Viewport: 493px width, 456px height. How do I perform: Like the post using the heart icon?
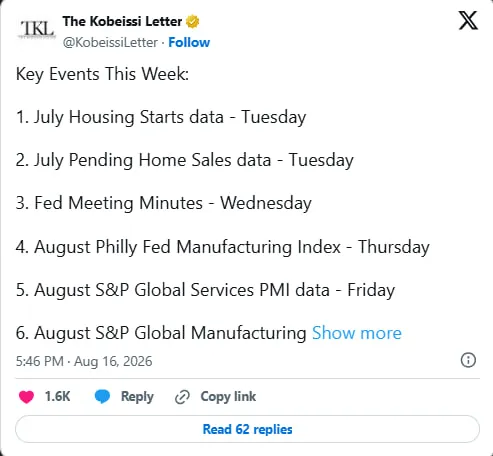coord(26,397)
